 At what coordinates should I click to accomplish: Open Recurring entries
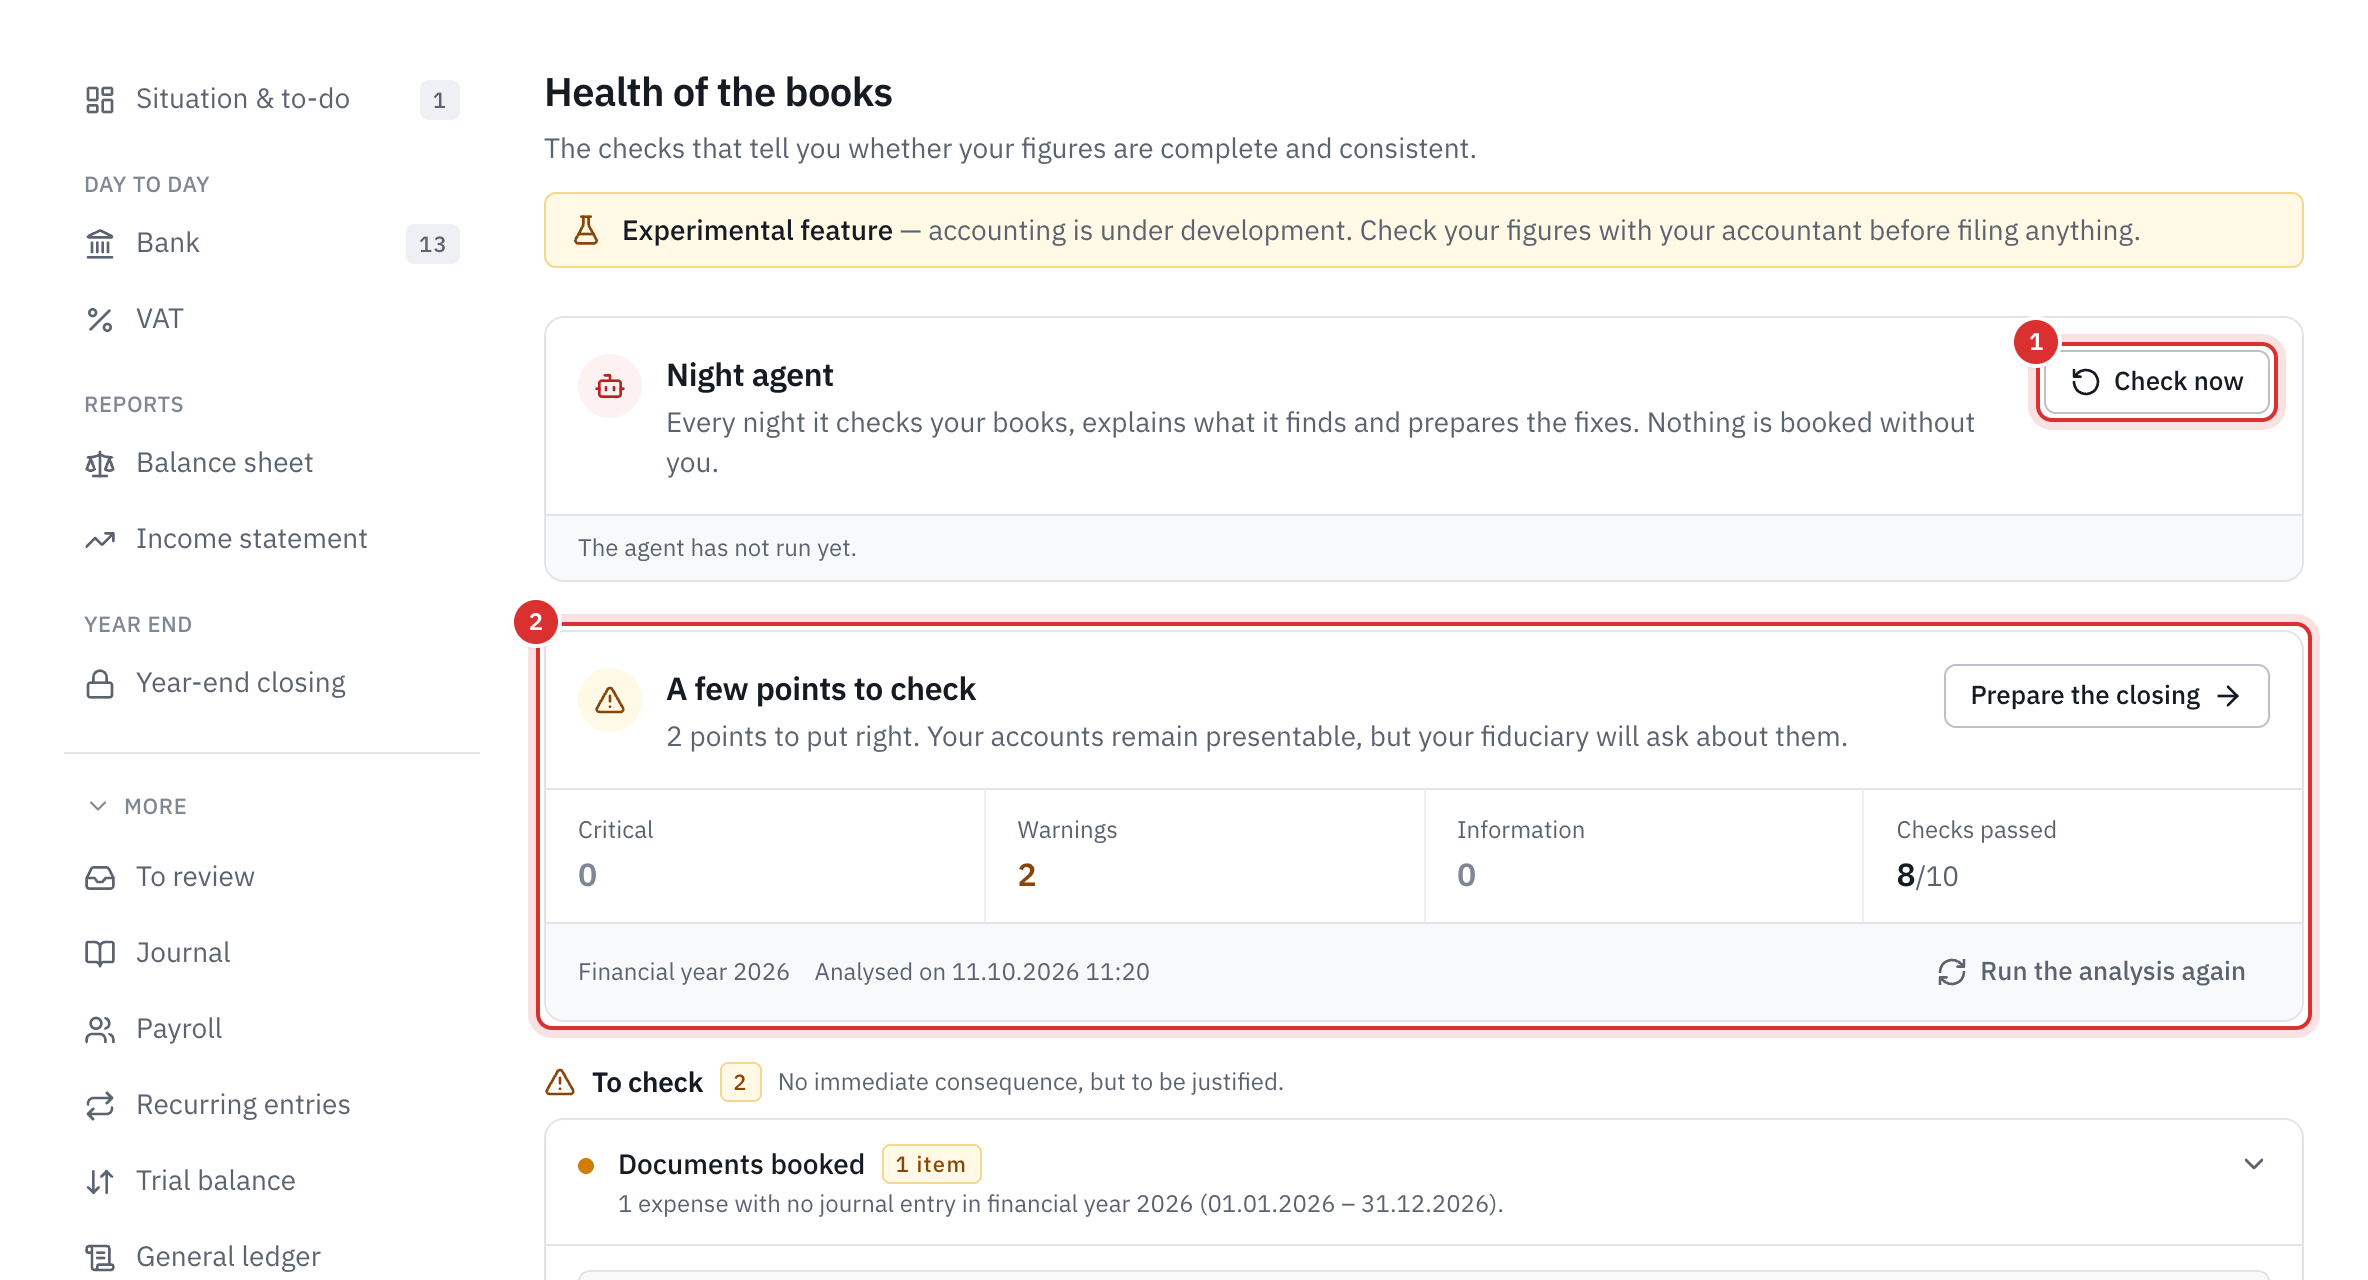[x=272, y=1105]
